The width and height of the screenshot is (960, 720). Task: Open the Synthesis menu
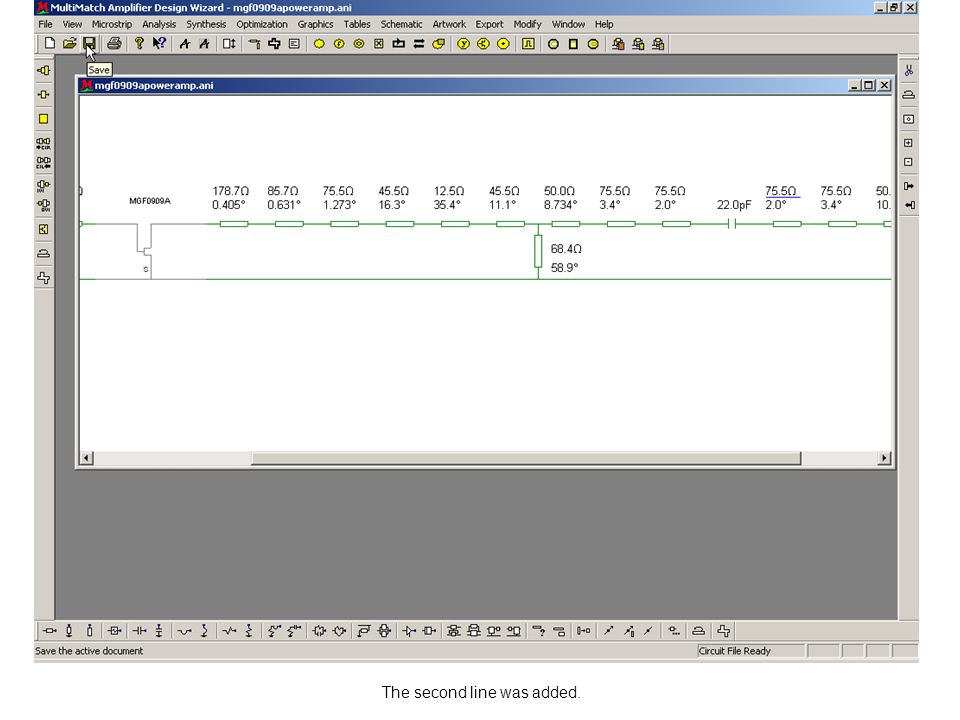click(206, 24)
